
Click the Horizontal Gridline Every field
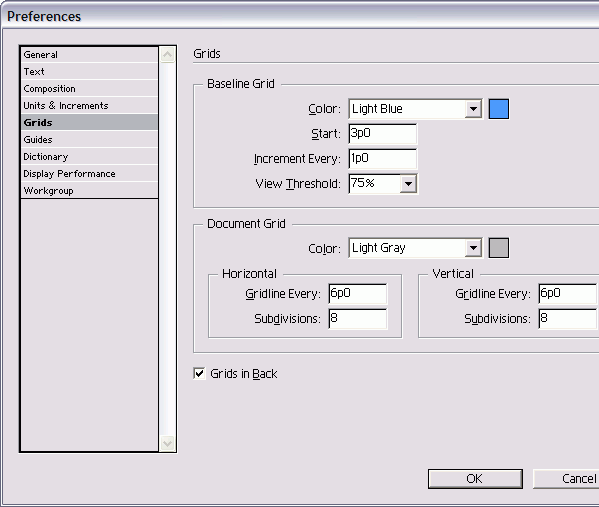point(358,293)
